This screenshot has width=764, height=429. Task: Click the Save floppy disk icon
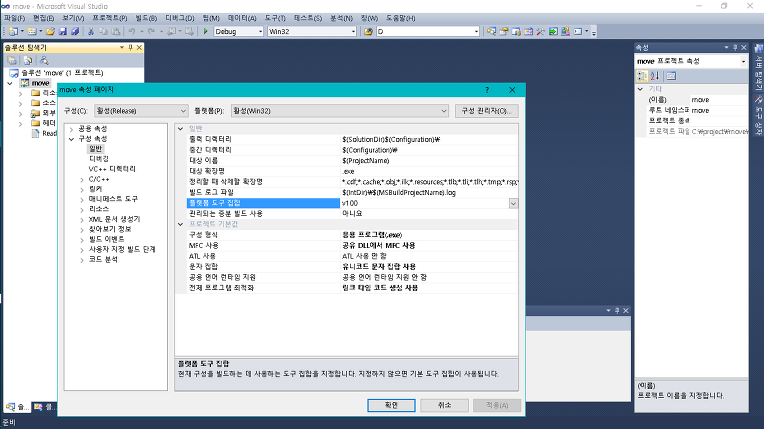tap(63, 31)
